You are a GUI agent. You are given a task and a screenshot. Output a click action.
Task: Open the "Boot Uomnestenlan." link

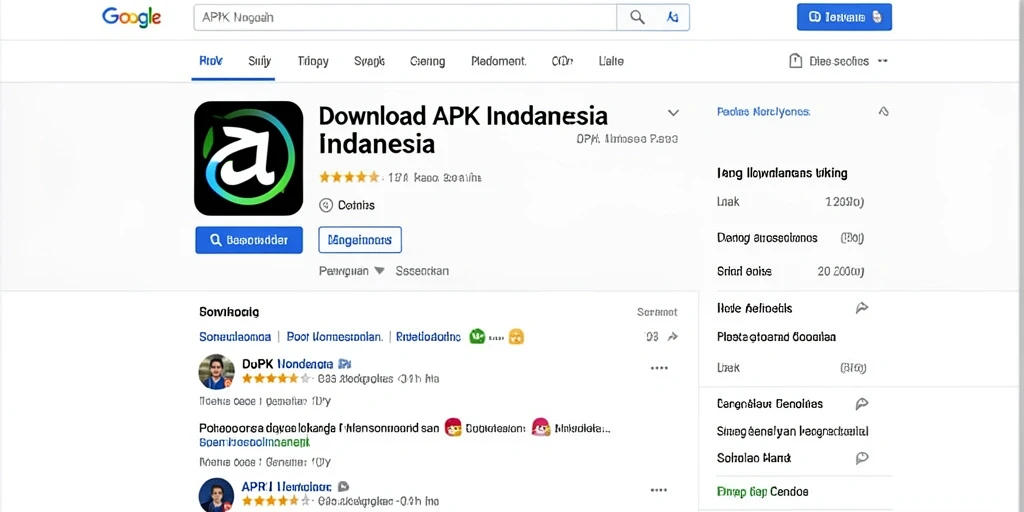click(x=334, y=337)
